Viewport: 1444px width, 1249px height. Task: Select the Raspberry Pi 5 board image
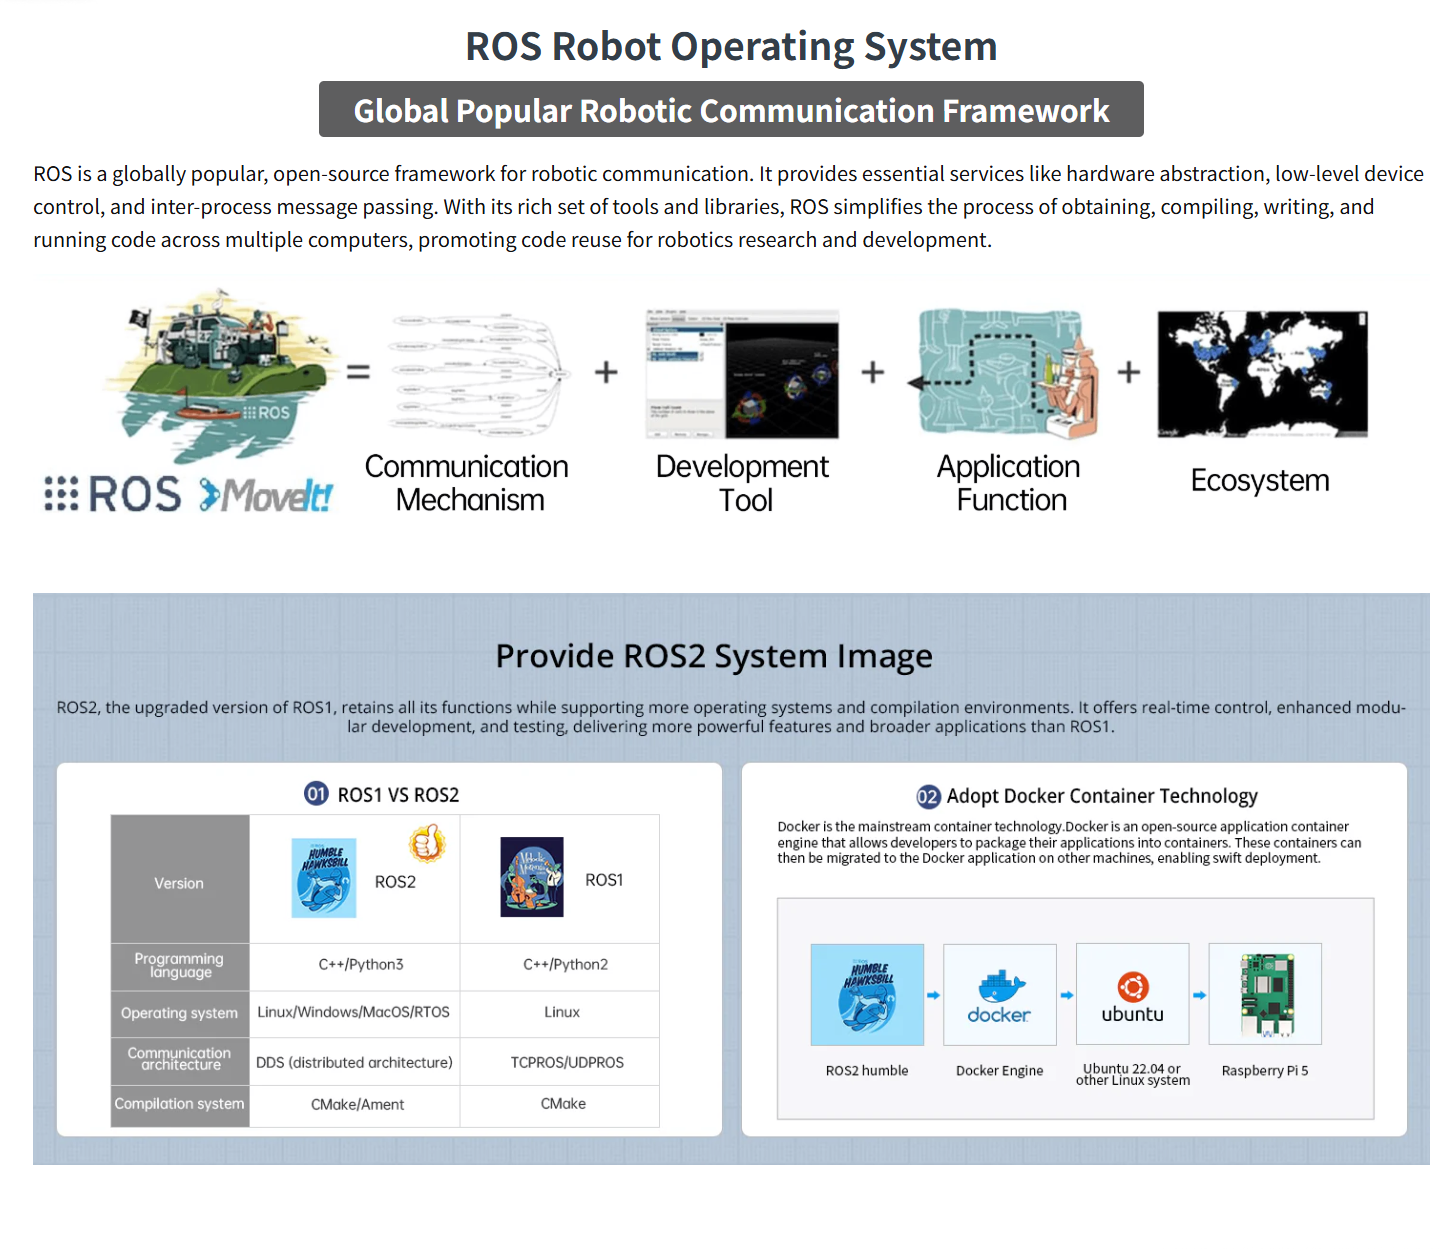tap(1265, 995)
